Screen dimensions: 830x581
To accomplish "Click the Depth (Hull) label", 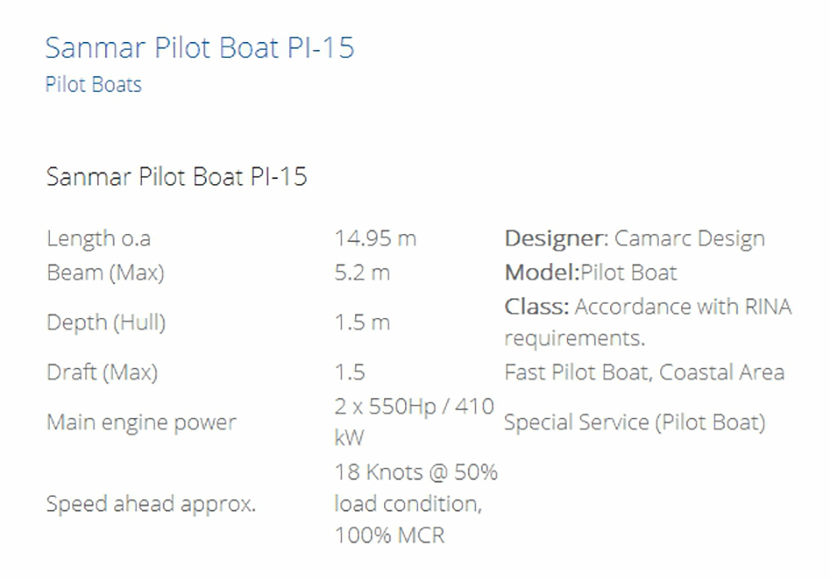I will [x=106, y=322].
